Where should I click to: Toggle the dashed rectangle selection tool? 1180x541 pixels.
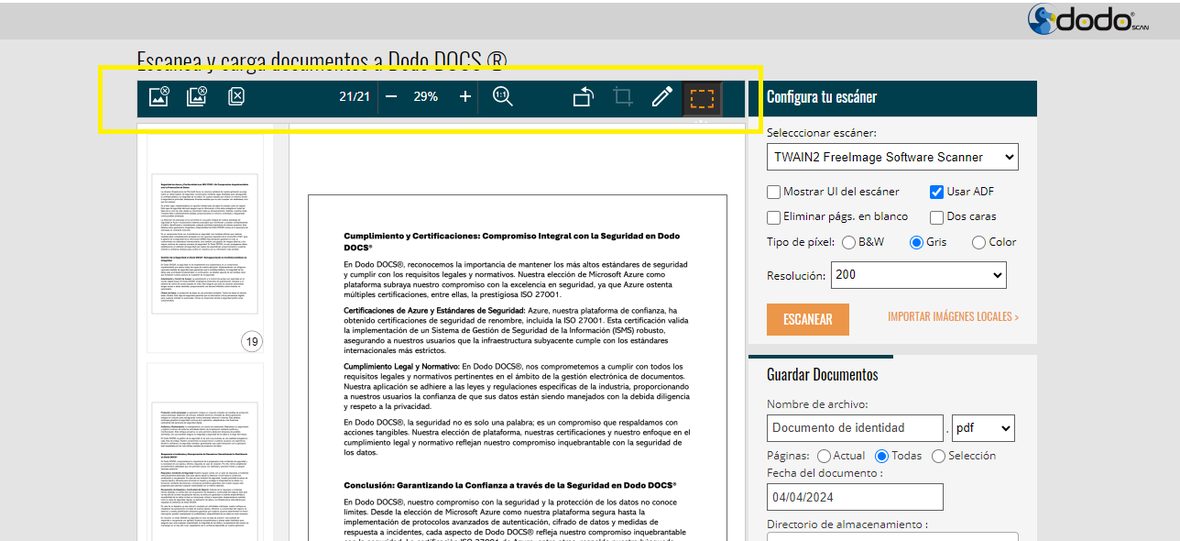(702, 98)
